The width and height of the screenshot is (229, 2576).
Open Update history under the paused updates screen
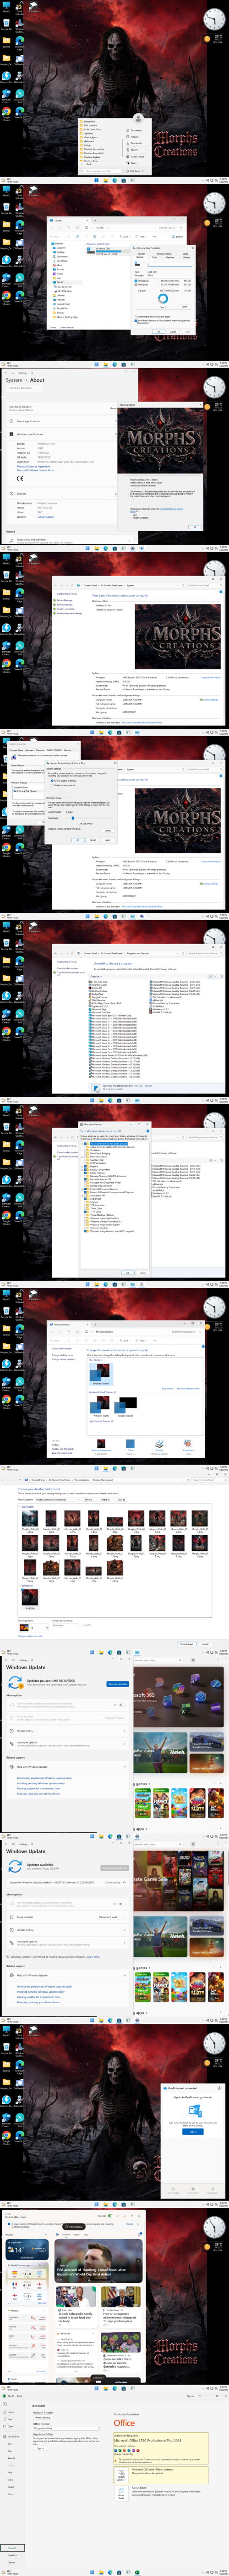(66, 1731)
